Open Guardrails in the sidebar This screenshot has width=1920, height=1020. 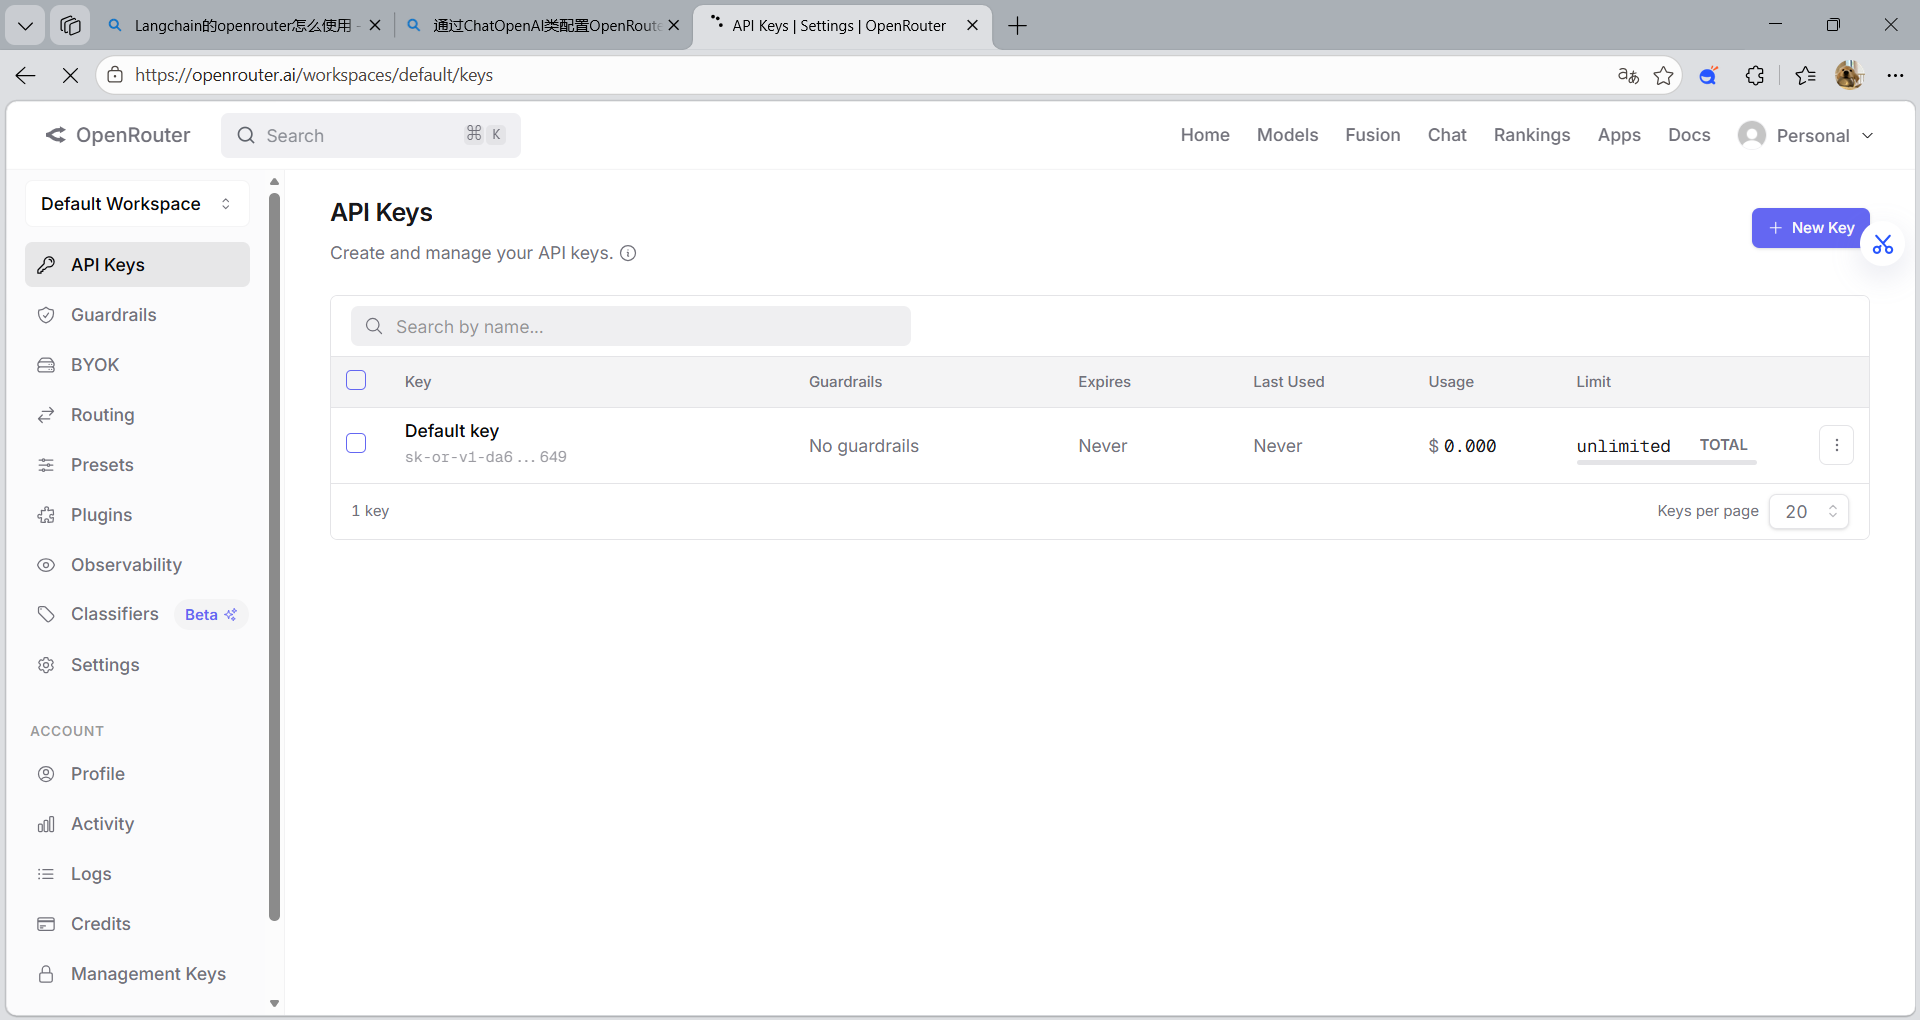(x=137, y=315)
